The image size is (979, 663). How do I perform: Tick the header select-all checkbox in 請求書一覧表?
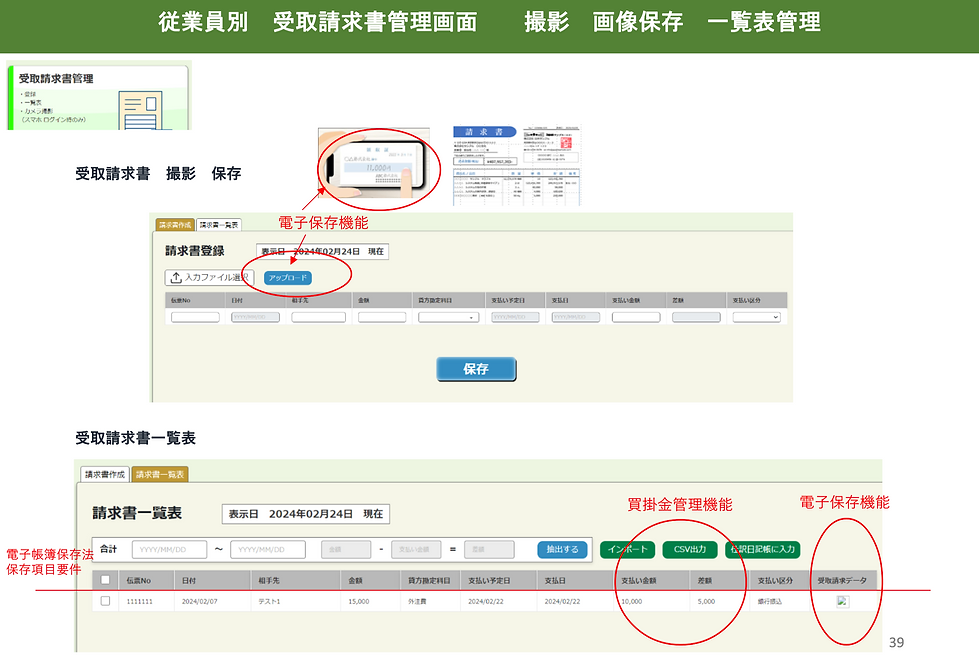tap(106, 580)
